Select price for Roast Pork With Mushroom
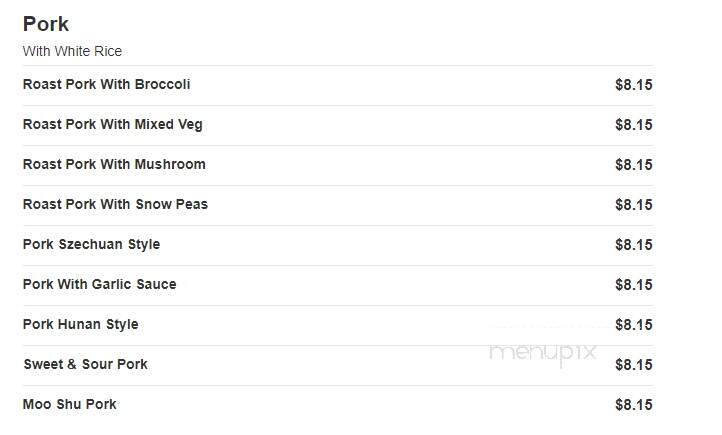The height and width of the screenshot is (435, 722). tap(634, 165)
